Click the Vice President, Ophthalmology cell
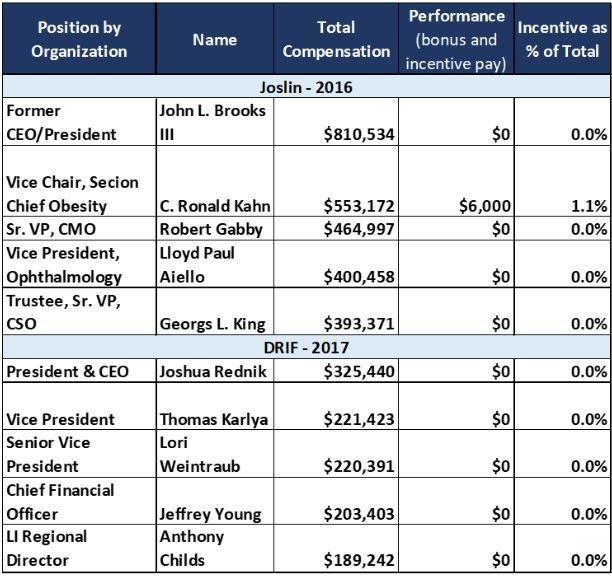 pos(79,264)
